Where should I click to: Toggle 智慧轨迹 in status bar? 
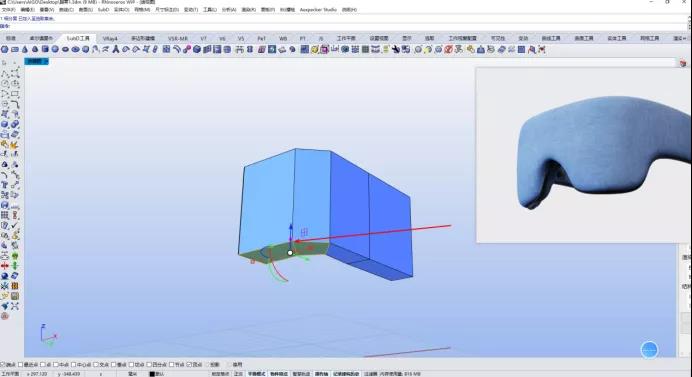coord(301,374)
